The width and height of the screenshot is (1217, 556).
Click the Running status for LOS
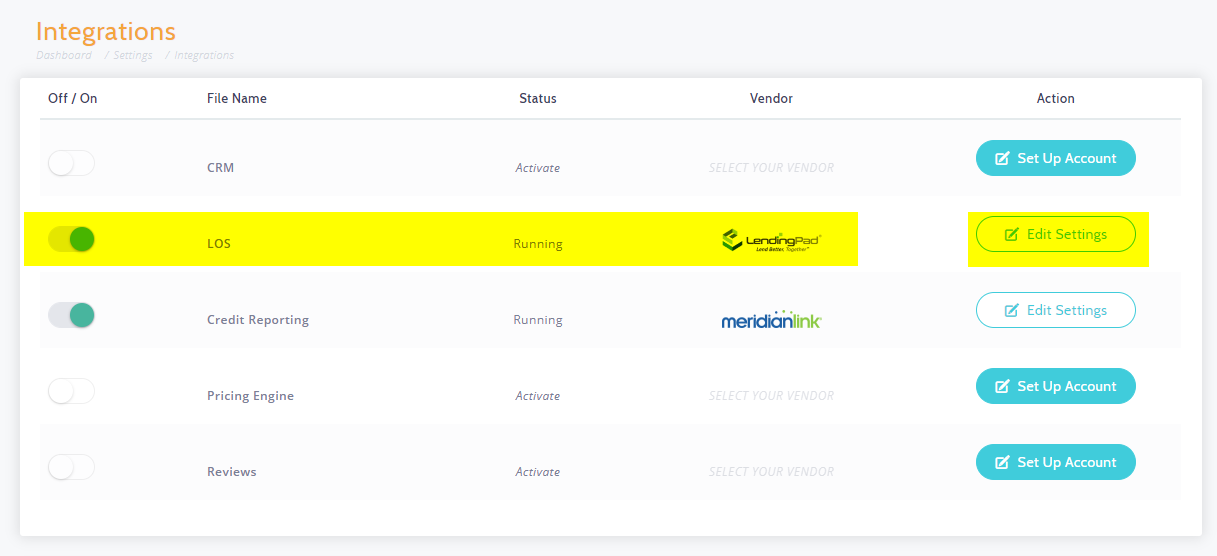coord(538,244)
